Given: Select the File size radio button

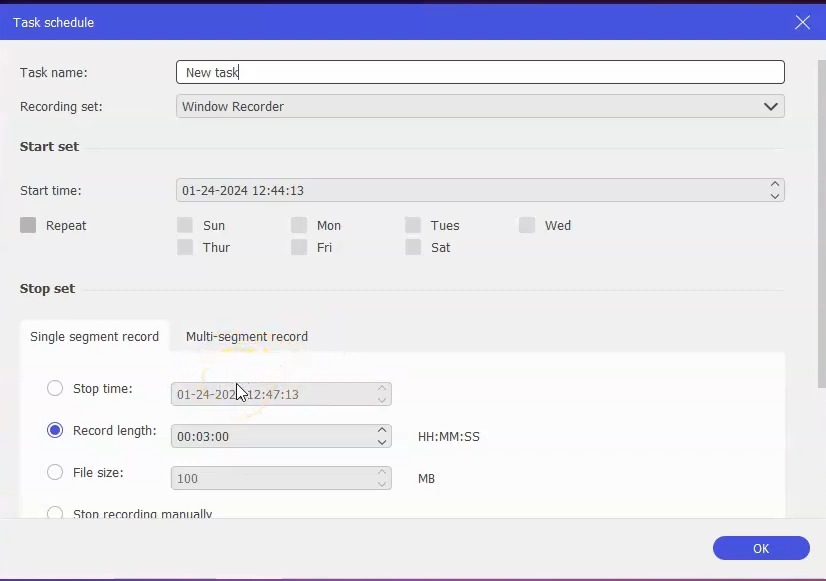Looking at the screenshot, I should 55,472.
